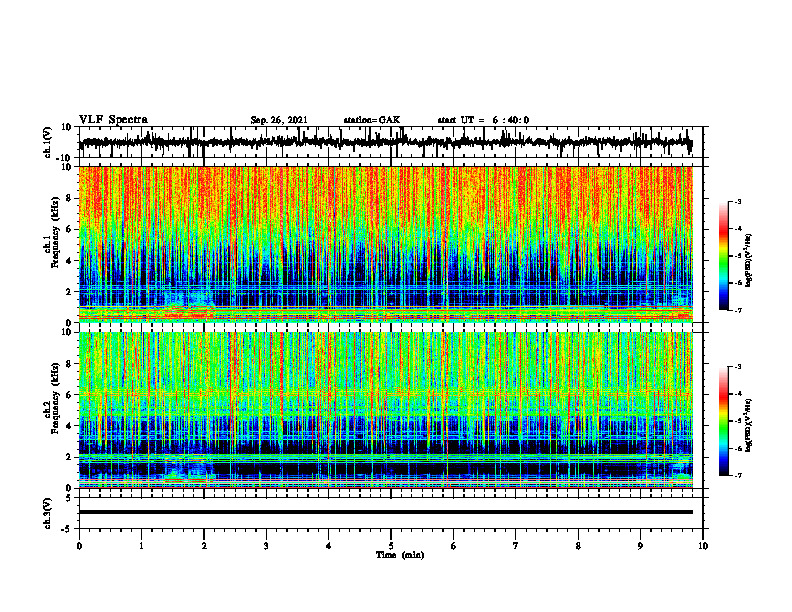Viewport: 792px width, 612px height.
Task: Click time axis tick label "0"
Action: click(79, 546)
